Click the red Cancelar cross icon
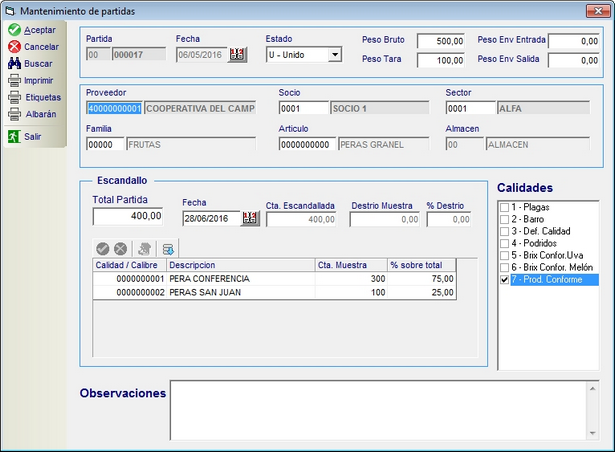Image resolution: width=615 pixels, height=452 pixels. (14, 47)
